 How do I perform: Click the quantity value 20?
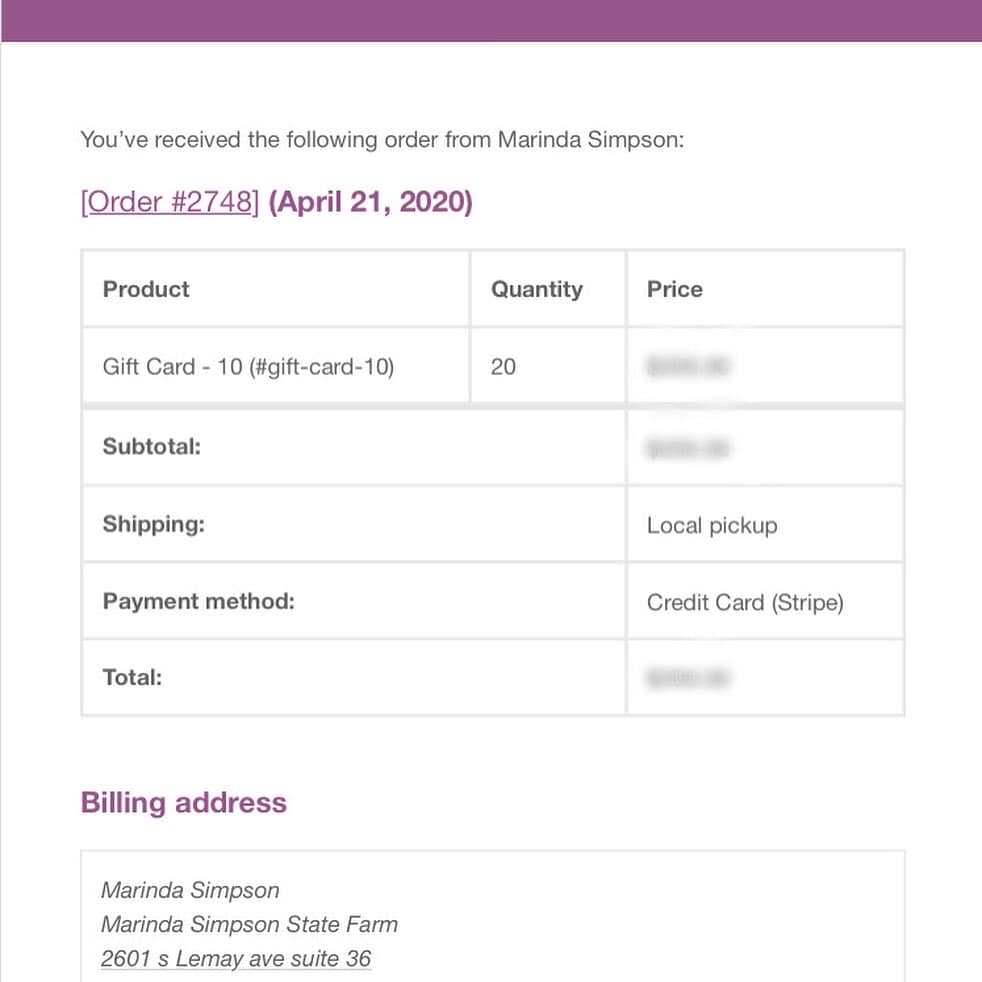coord(503,366)
